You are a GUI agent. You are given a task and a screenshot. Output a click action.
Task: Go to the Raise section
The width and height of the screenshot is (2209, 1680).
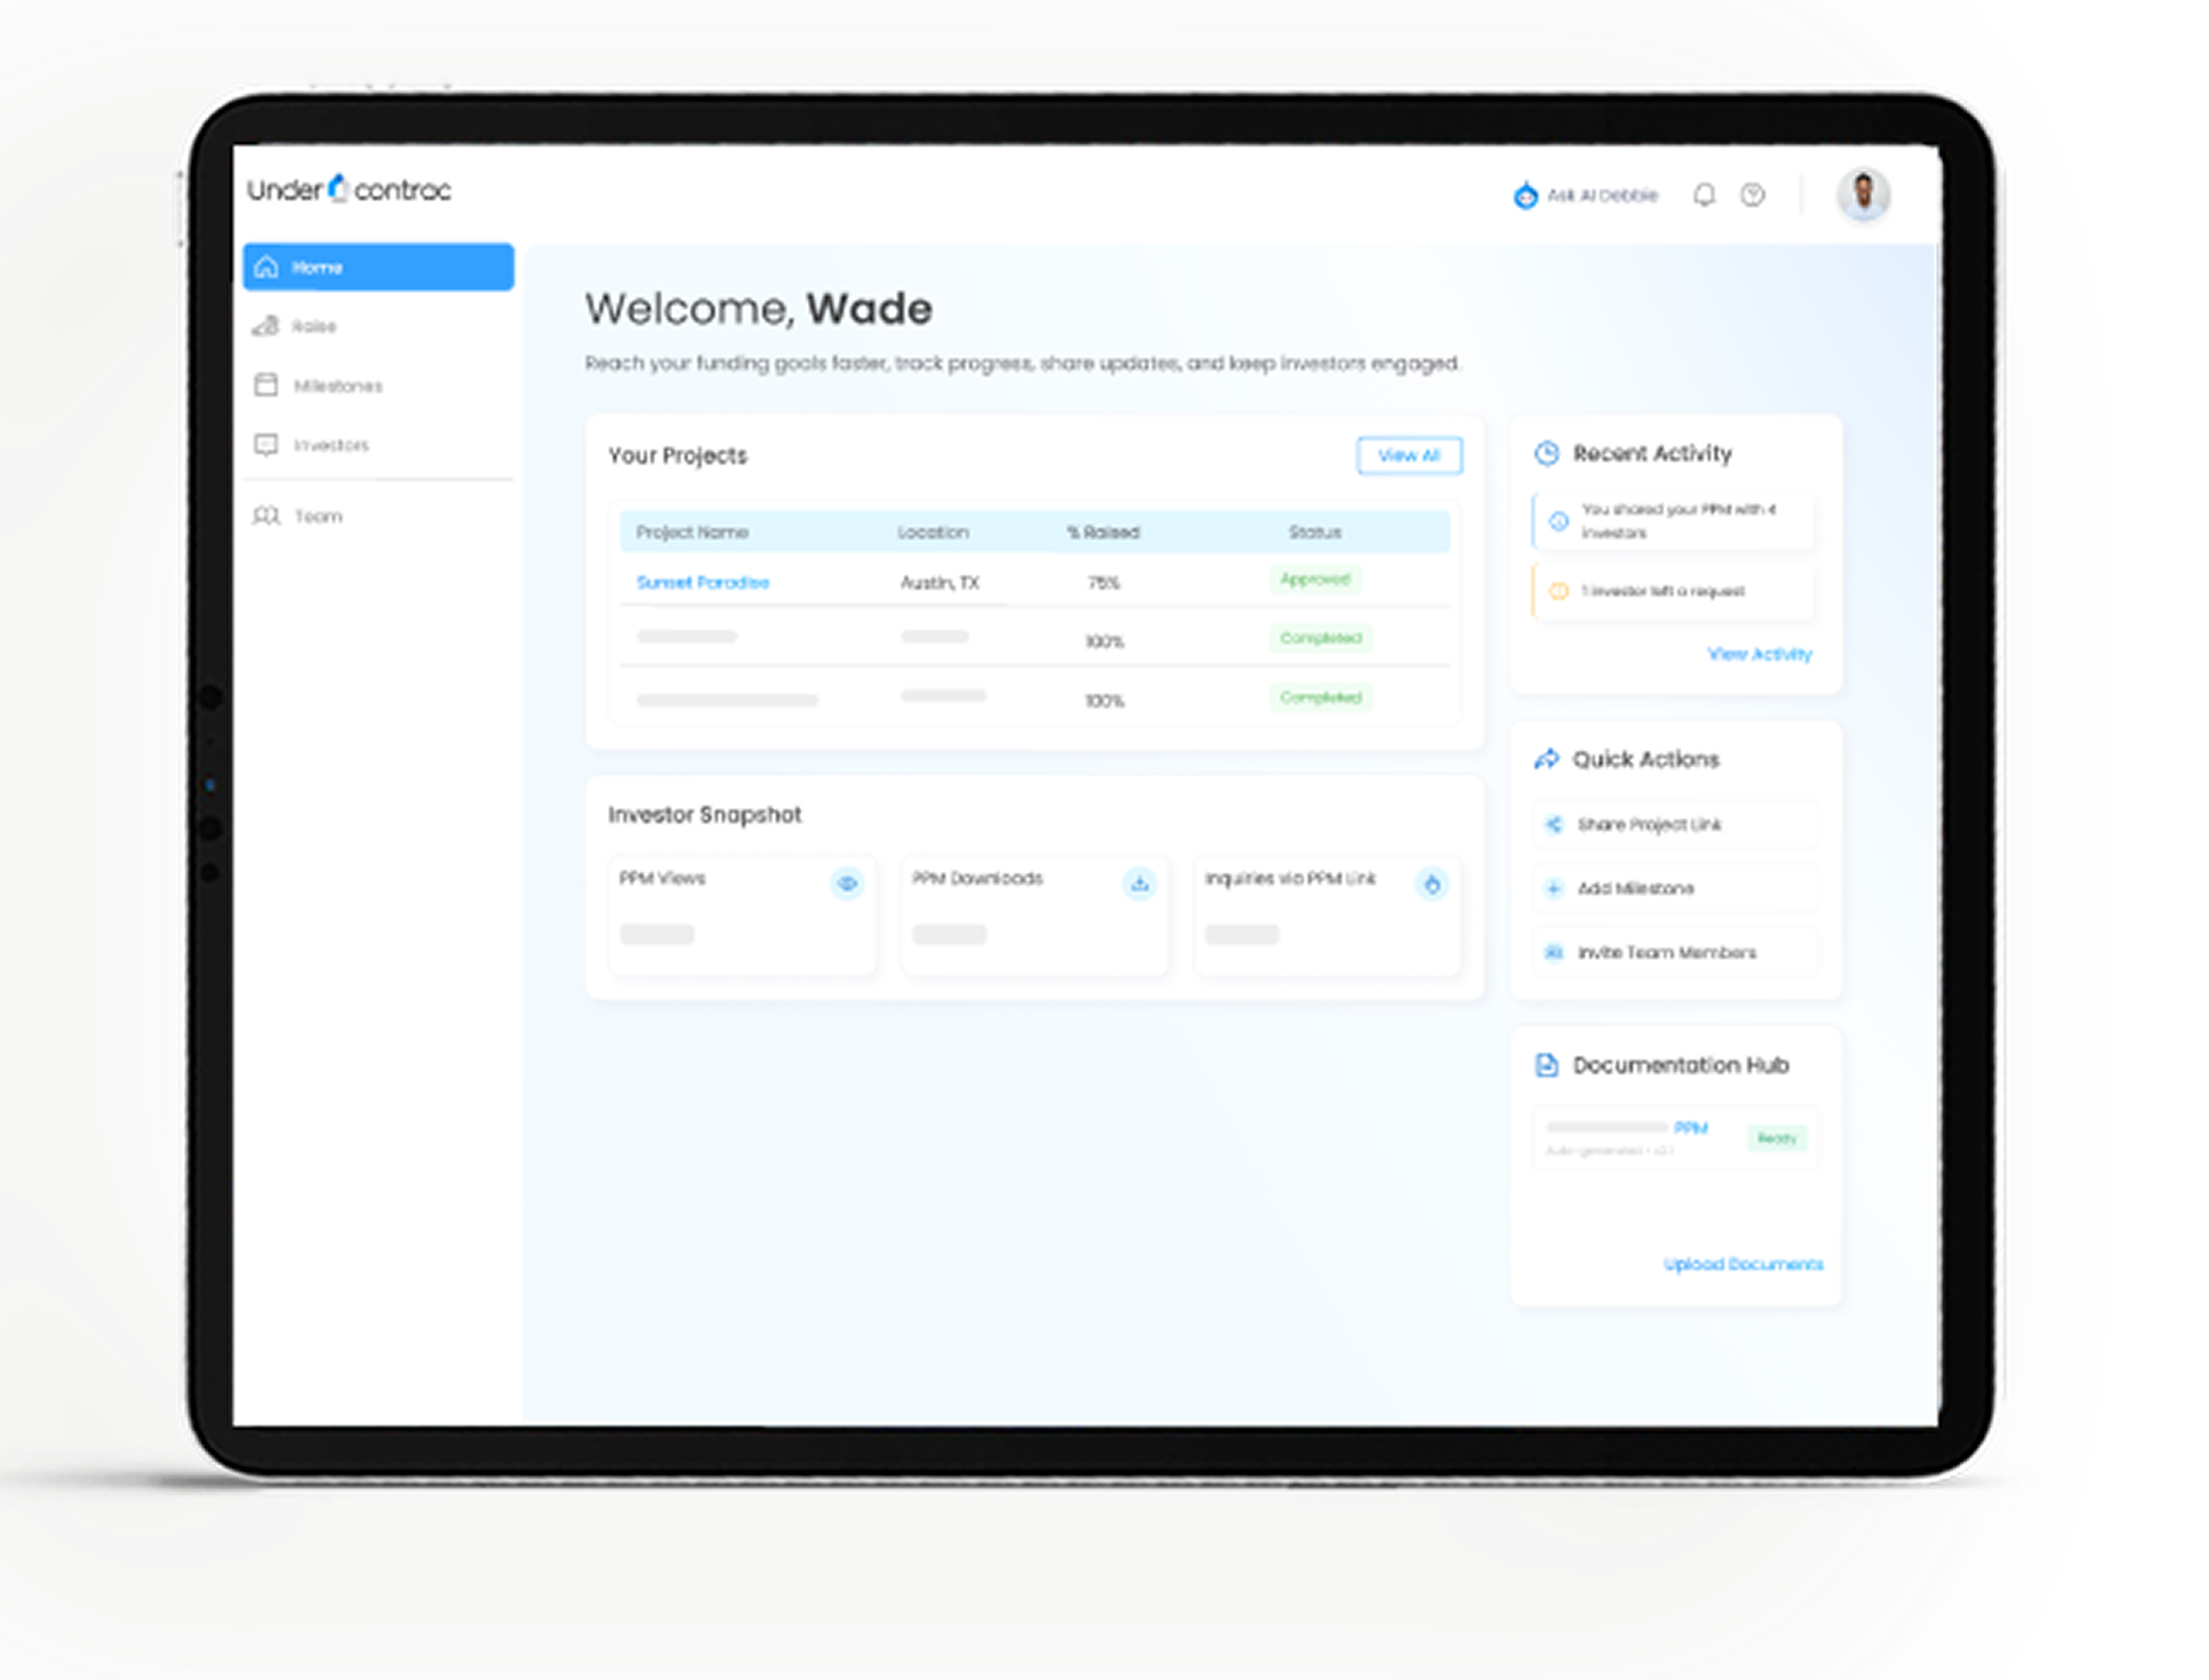click(313, 326)
